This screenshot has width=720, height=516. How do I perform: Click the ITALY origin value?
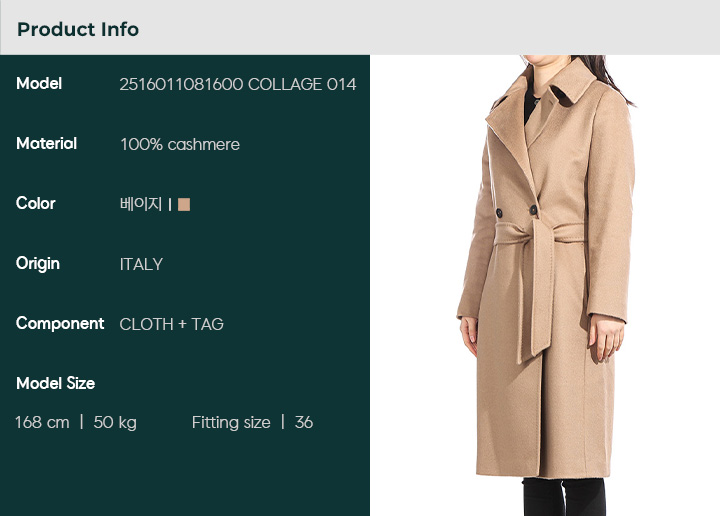[x=141, y=264]
